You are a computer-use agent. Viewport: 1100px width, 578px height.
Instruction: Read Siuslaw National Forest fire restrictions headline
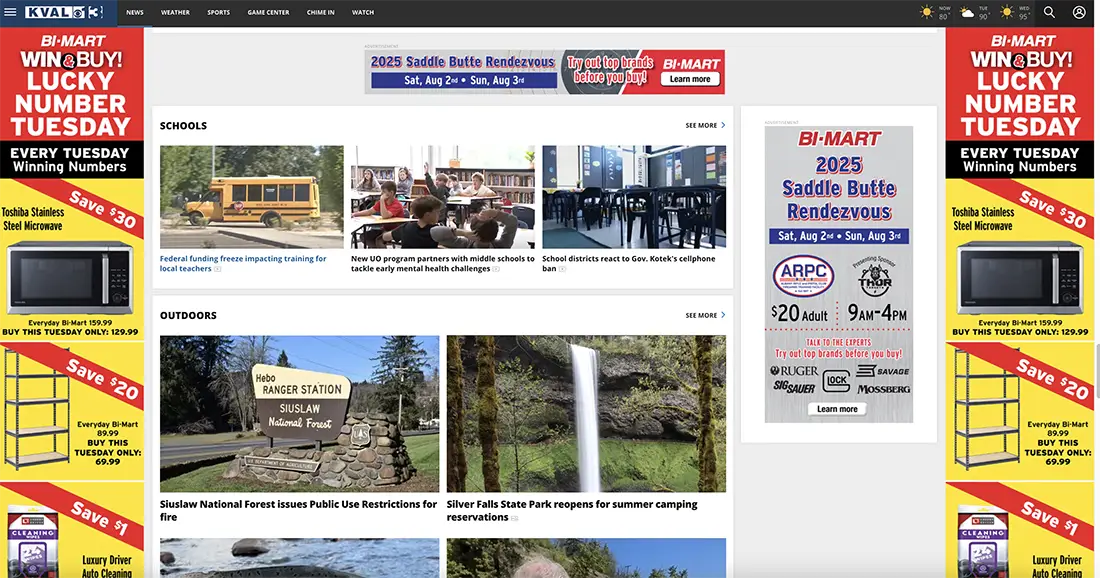pyautogui.click(x=298, y=511)
